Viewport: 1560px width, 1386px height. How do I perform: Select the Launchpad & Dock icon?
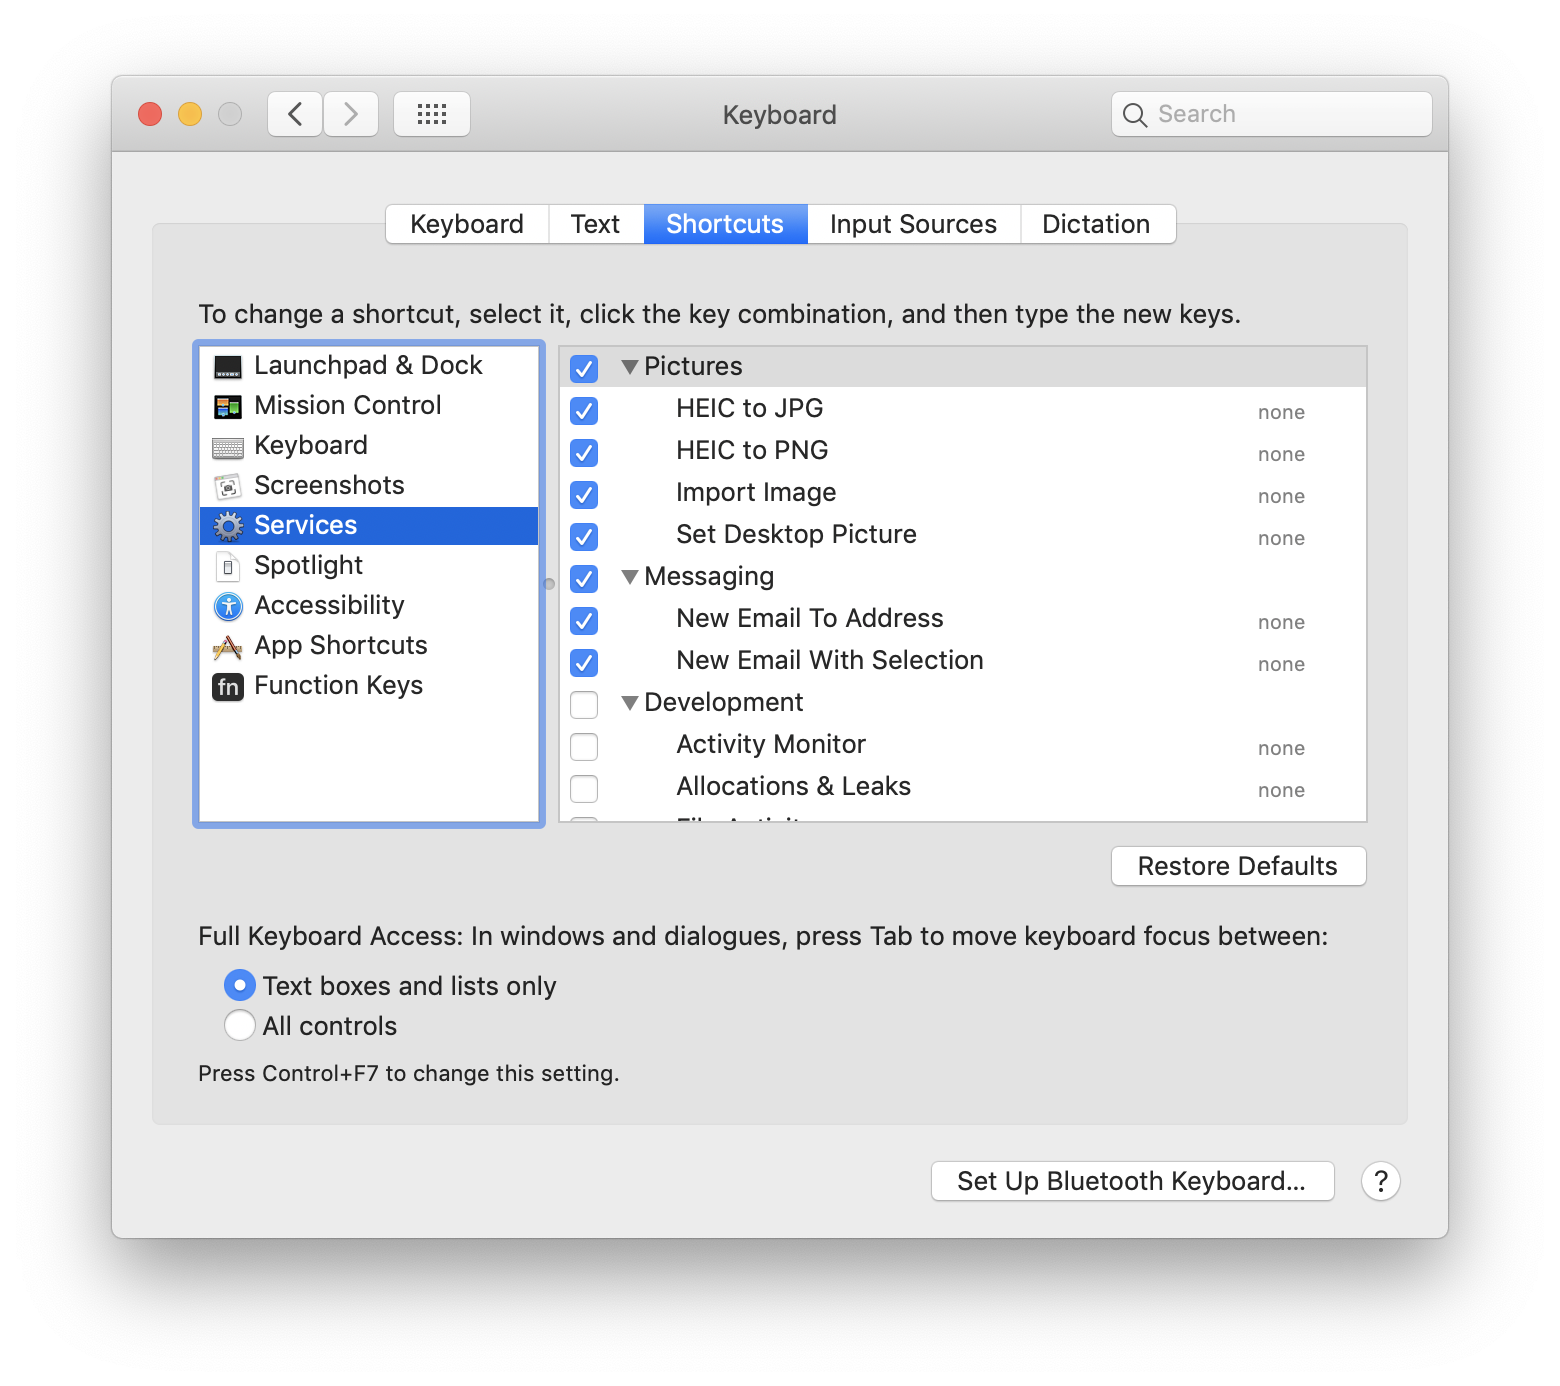tap(228, 366)
